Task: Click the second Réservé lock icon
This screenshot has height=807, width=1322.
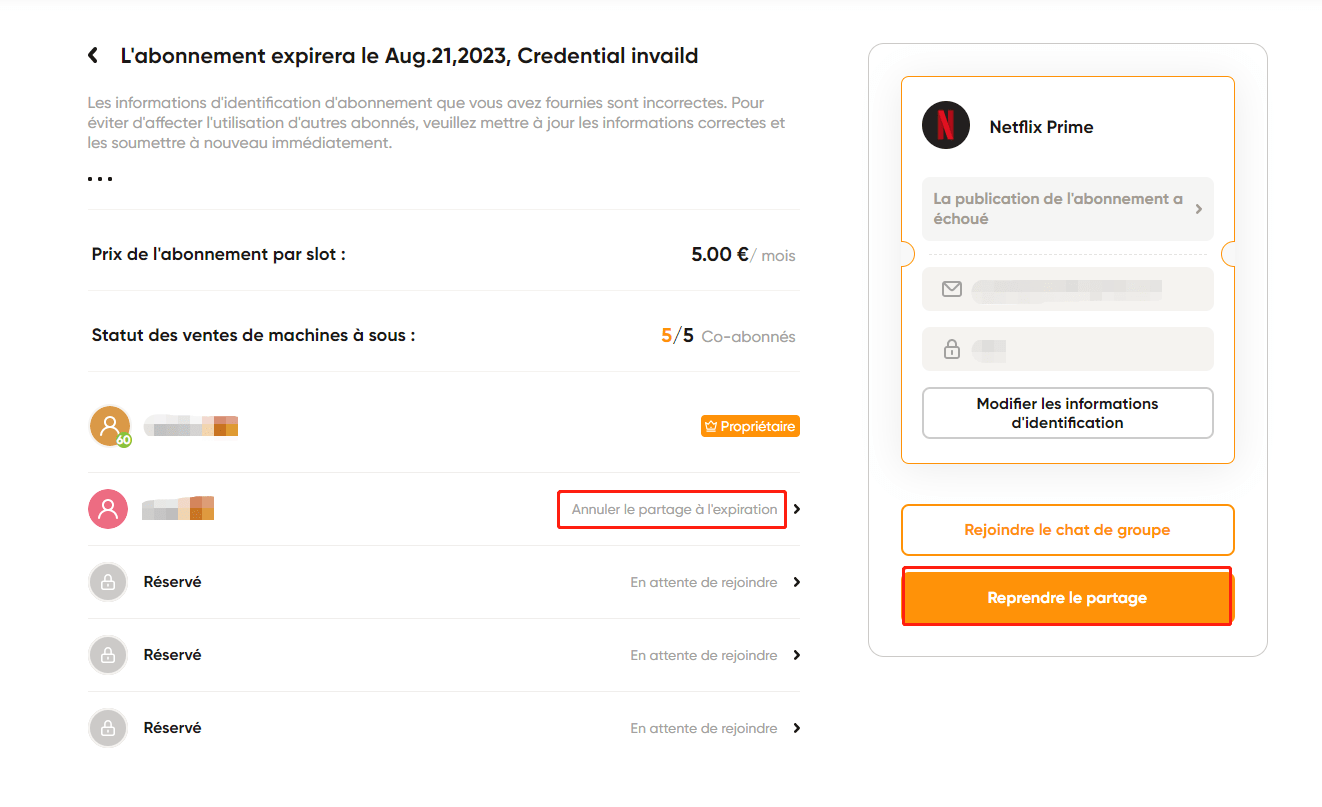Action: pyautogui.click(x=108, y=655)
